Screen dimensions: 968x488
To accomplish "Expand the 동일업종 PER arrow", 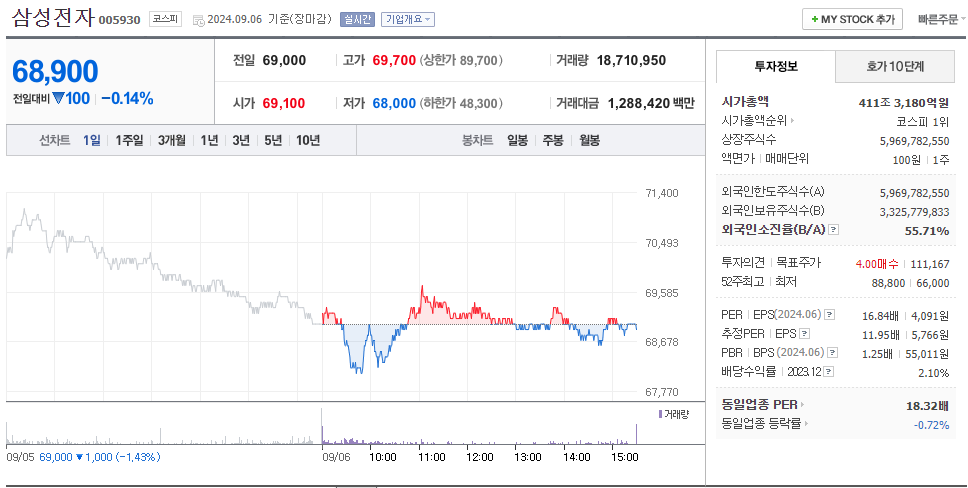I will click(x=803, y=405).
